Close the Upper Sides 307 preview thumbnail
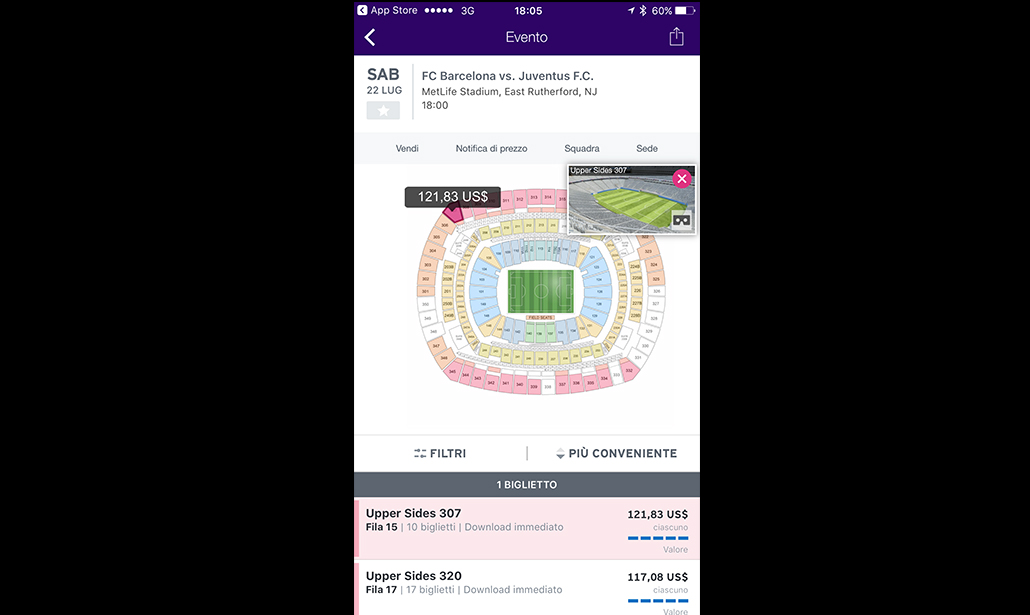 click(682, 178)
